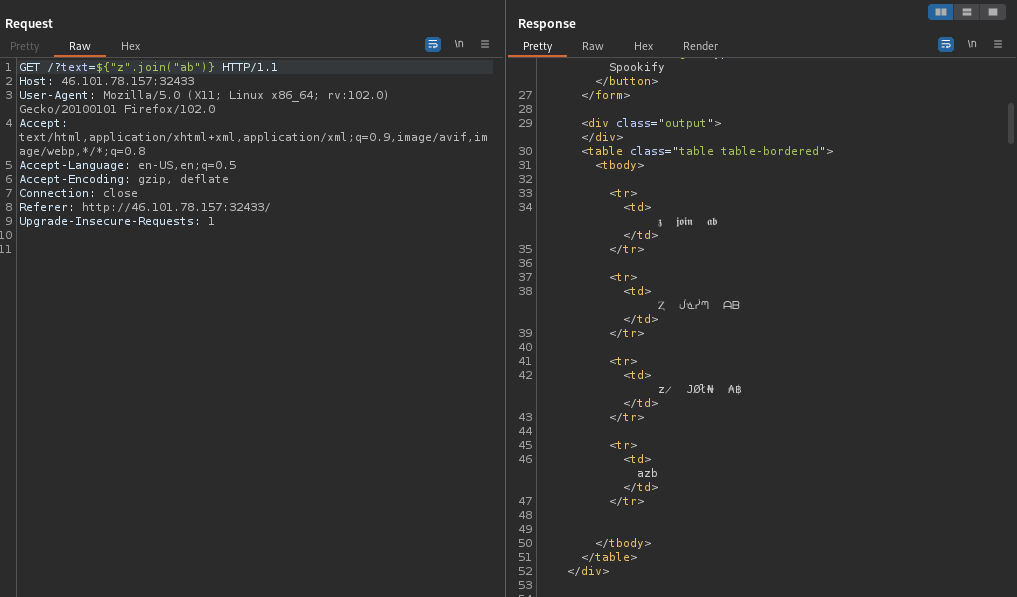Open Response panel options menu
Viewport: 1017px width, 597px height.
click(x=998, y=44)
